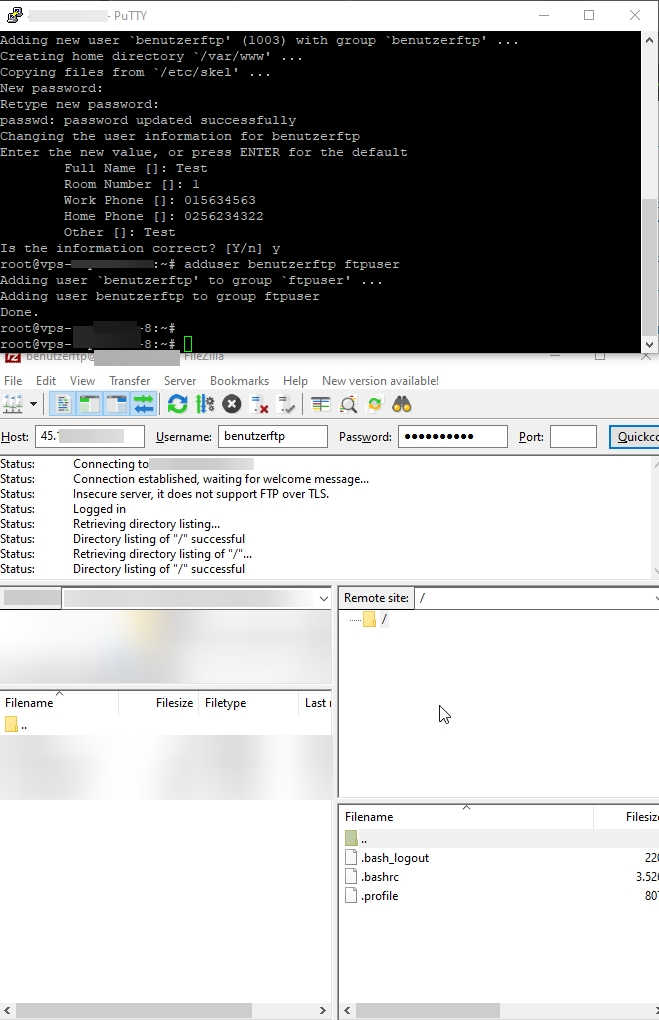The image size is (659, 1020).
Task: Click the reconnect to server icon
Action: 287,404
